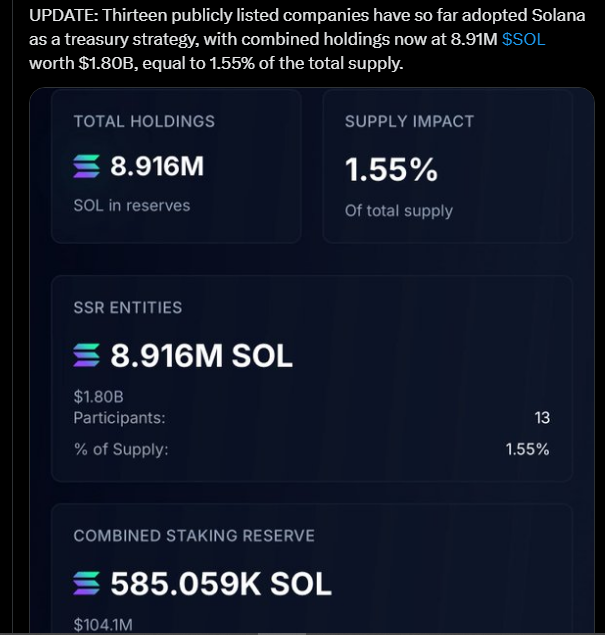Click the 8.916M SOL amount in SSR Entities
This screenshot has width=605, height=635.
pyautogui.click(x=202, y=355)
